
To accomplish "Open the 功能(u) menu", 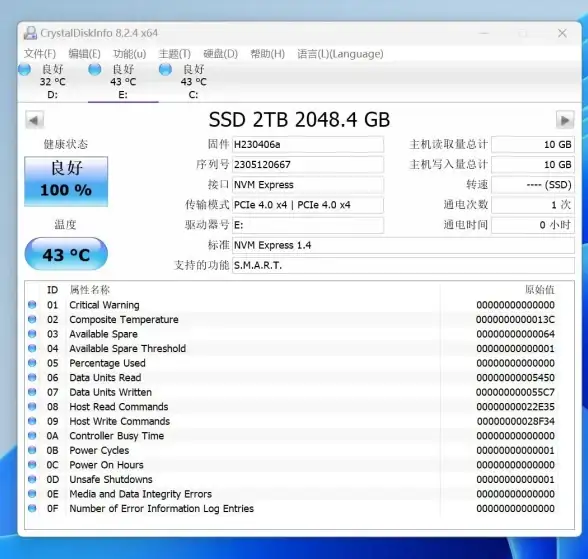I will pyautogui.click(x=130, y=54).
